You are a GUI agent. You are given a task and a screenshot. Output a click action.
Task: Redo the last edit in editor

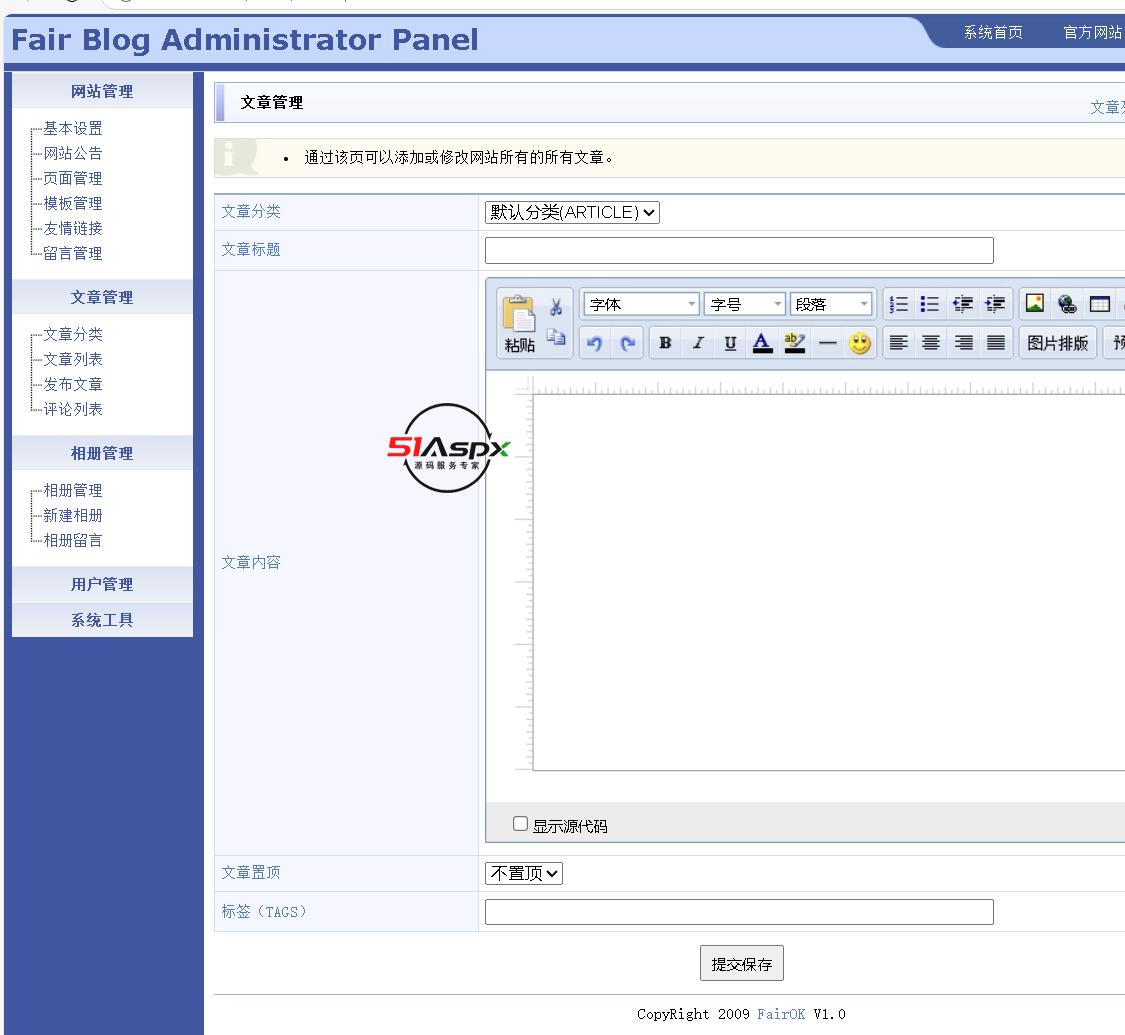pos(628,344)
